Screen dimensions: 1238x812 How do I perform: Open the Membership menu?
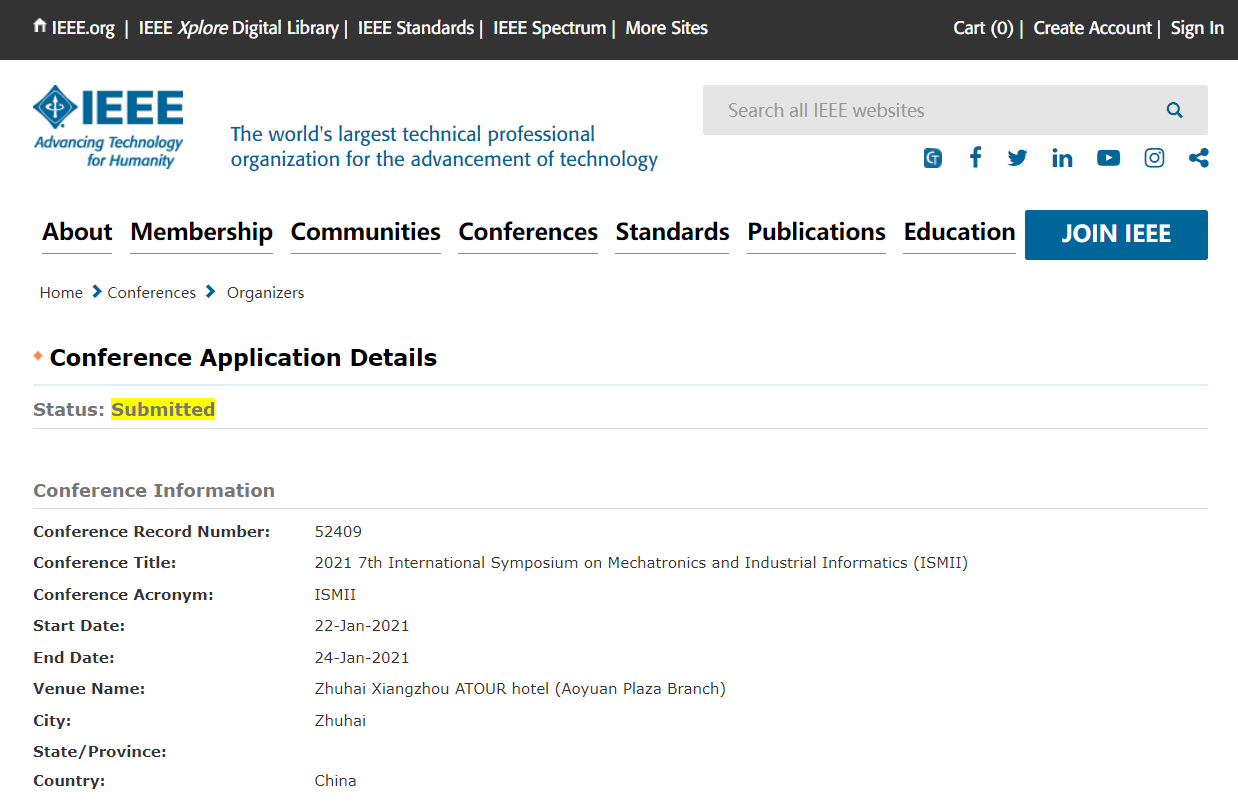point(201,232)
